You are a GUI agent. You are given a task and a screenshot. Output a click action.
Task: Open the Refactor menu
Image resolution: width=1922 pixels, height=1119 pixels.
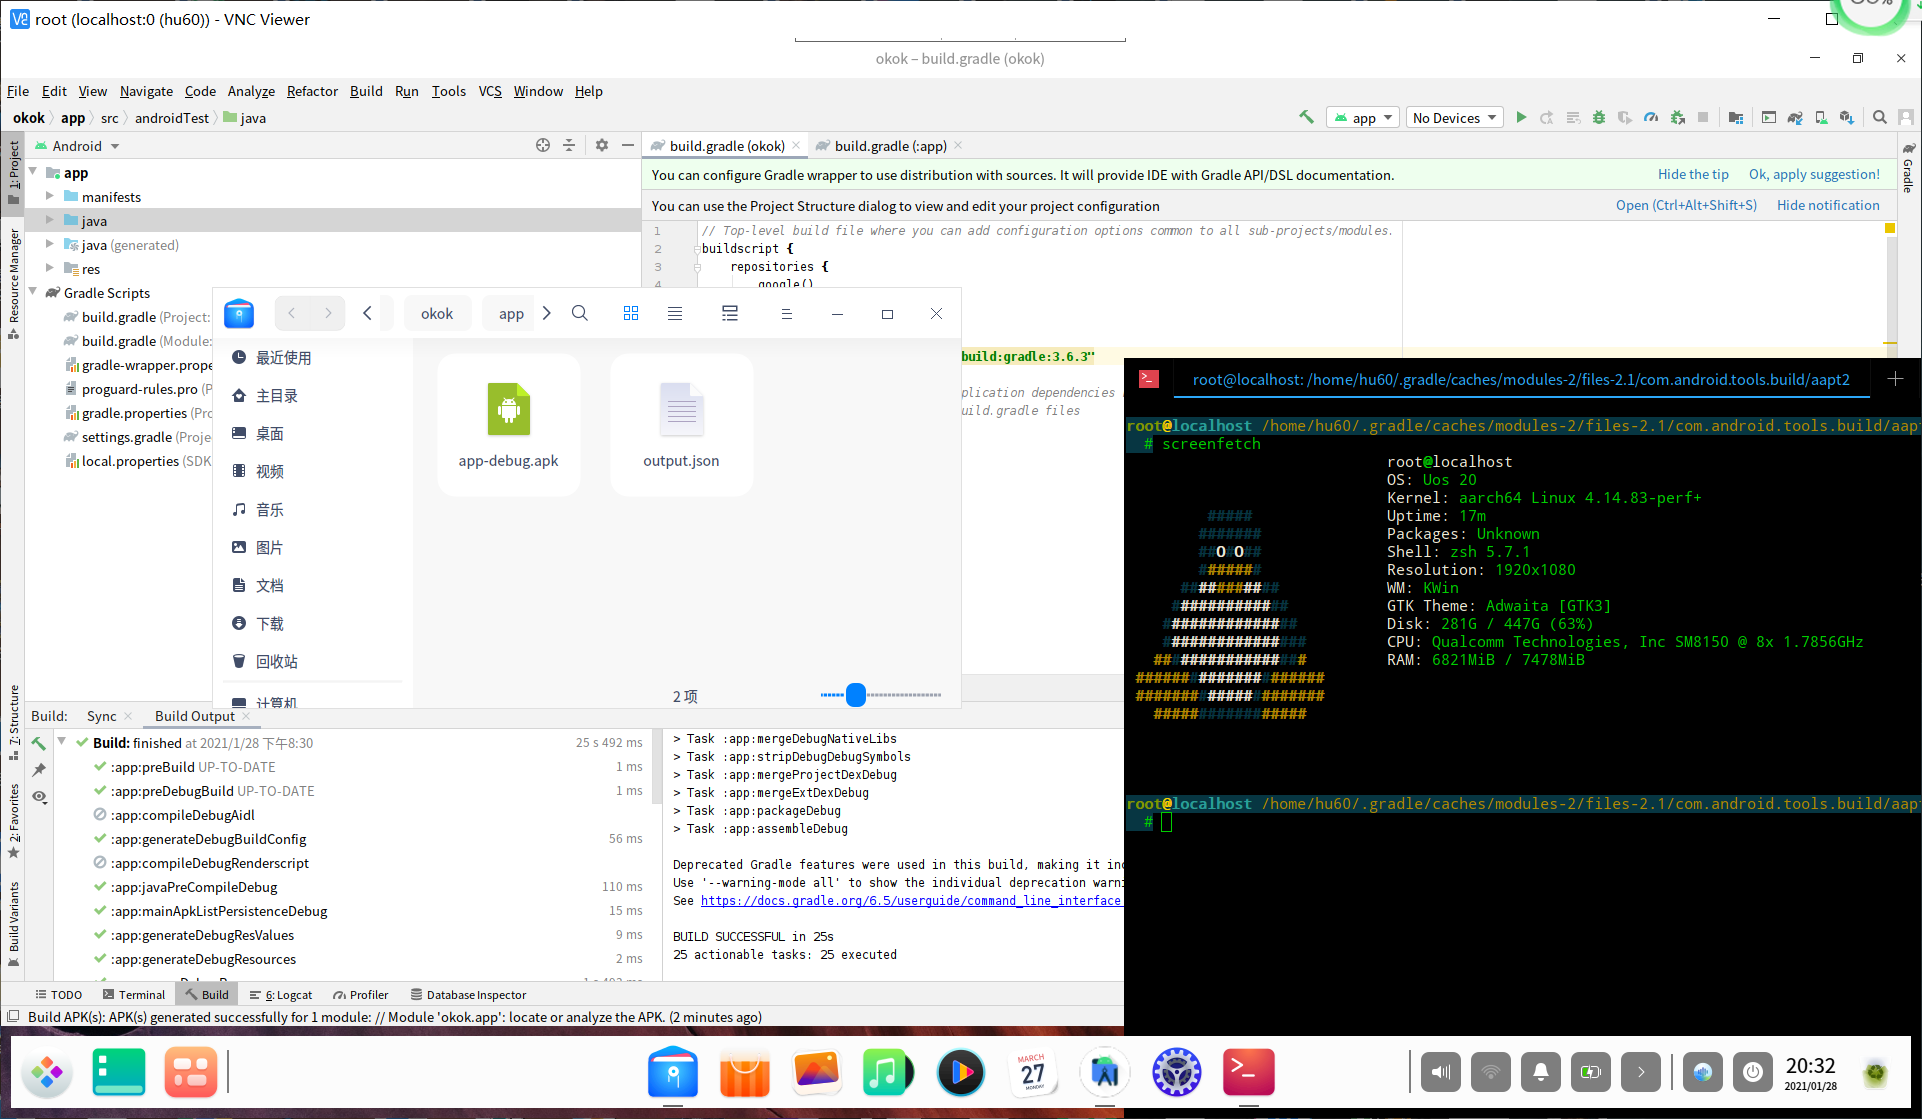tap(312, 91)
